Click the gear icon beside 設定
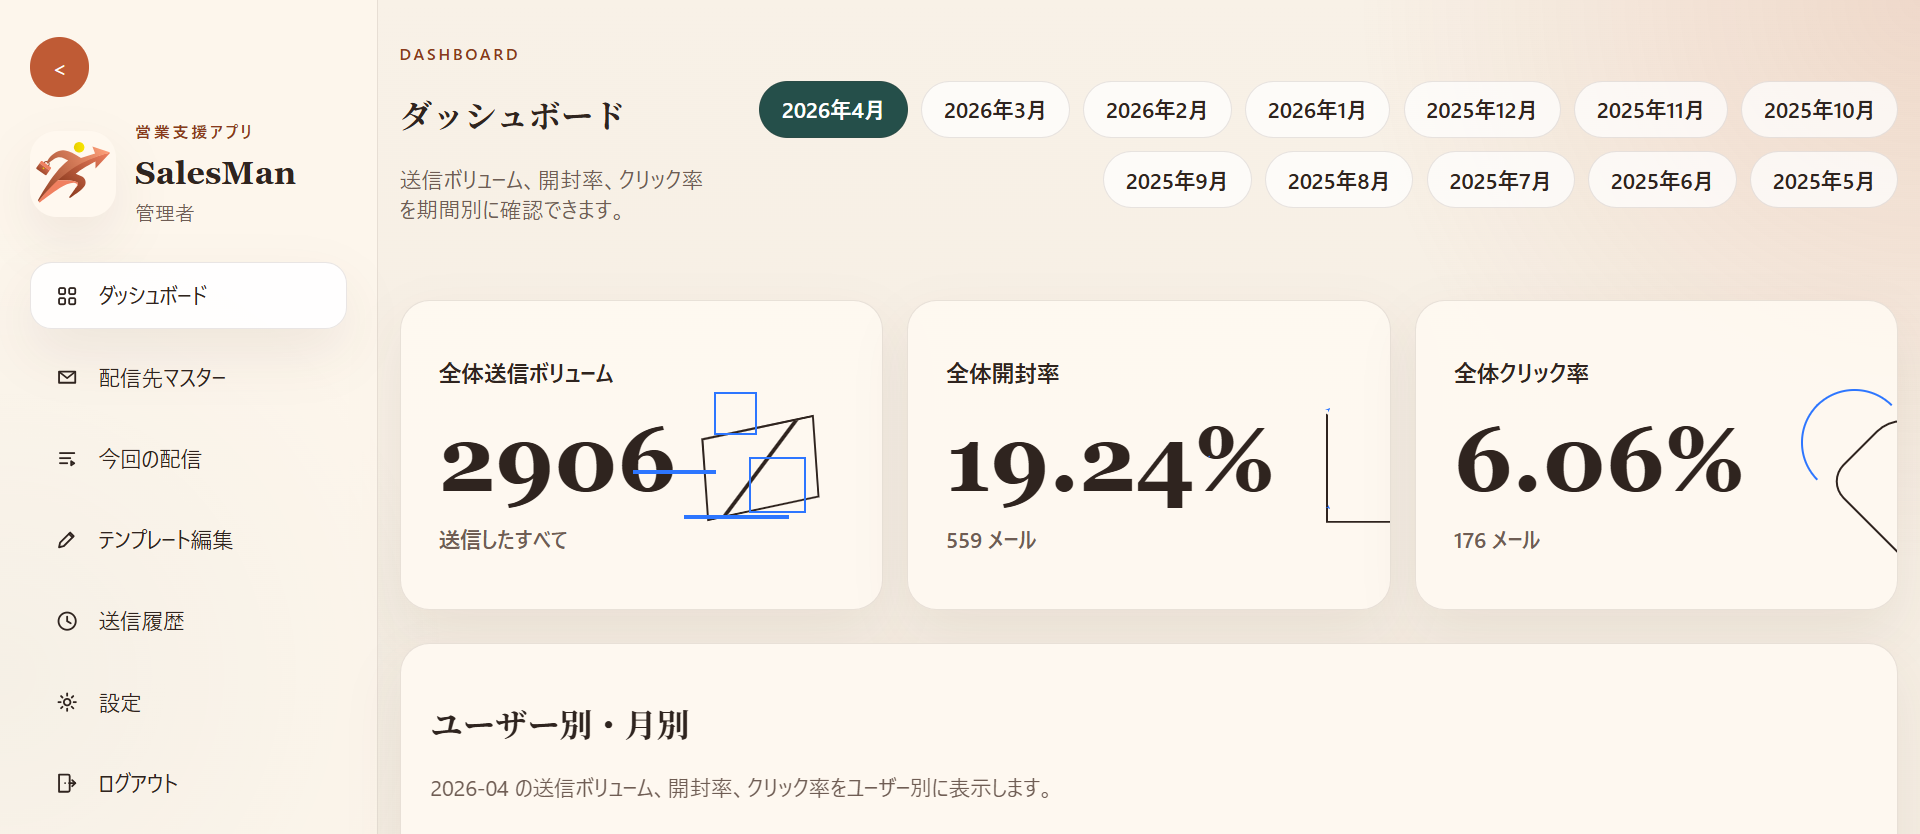1920x834 pixels. 67,703
